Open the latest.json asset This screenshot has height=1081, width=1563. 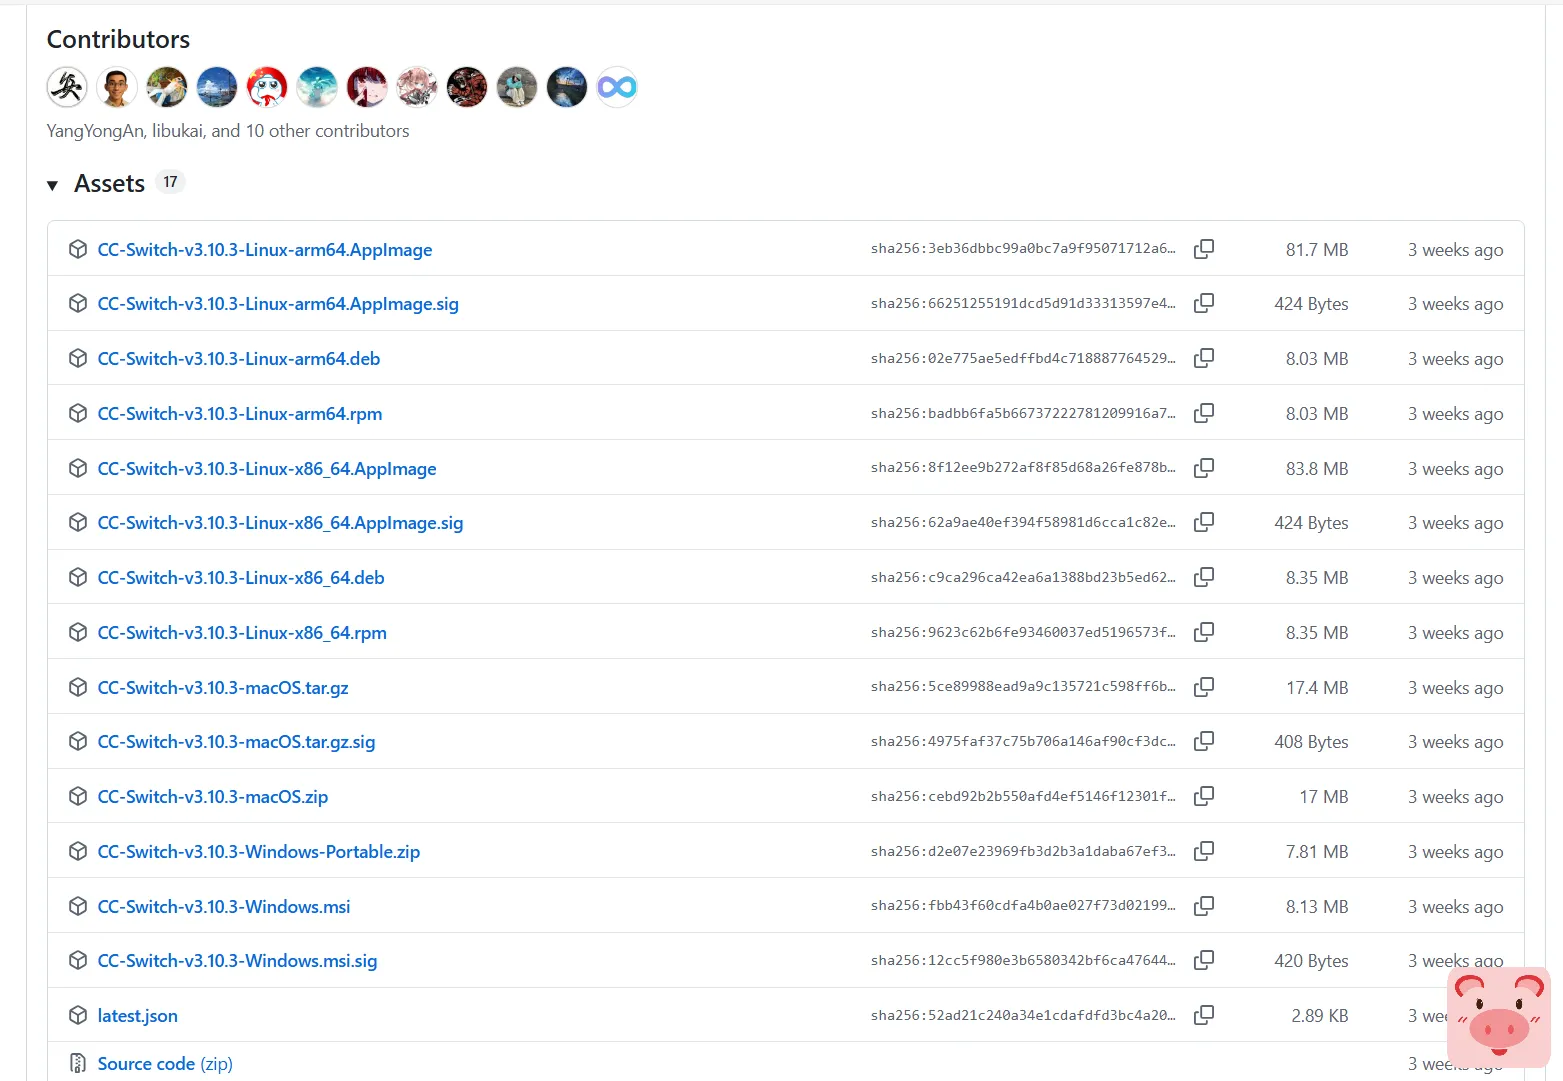138,1016
